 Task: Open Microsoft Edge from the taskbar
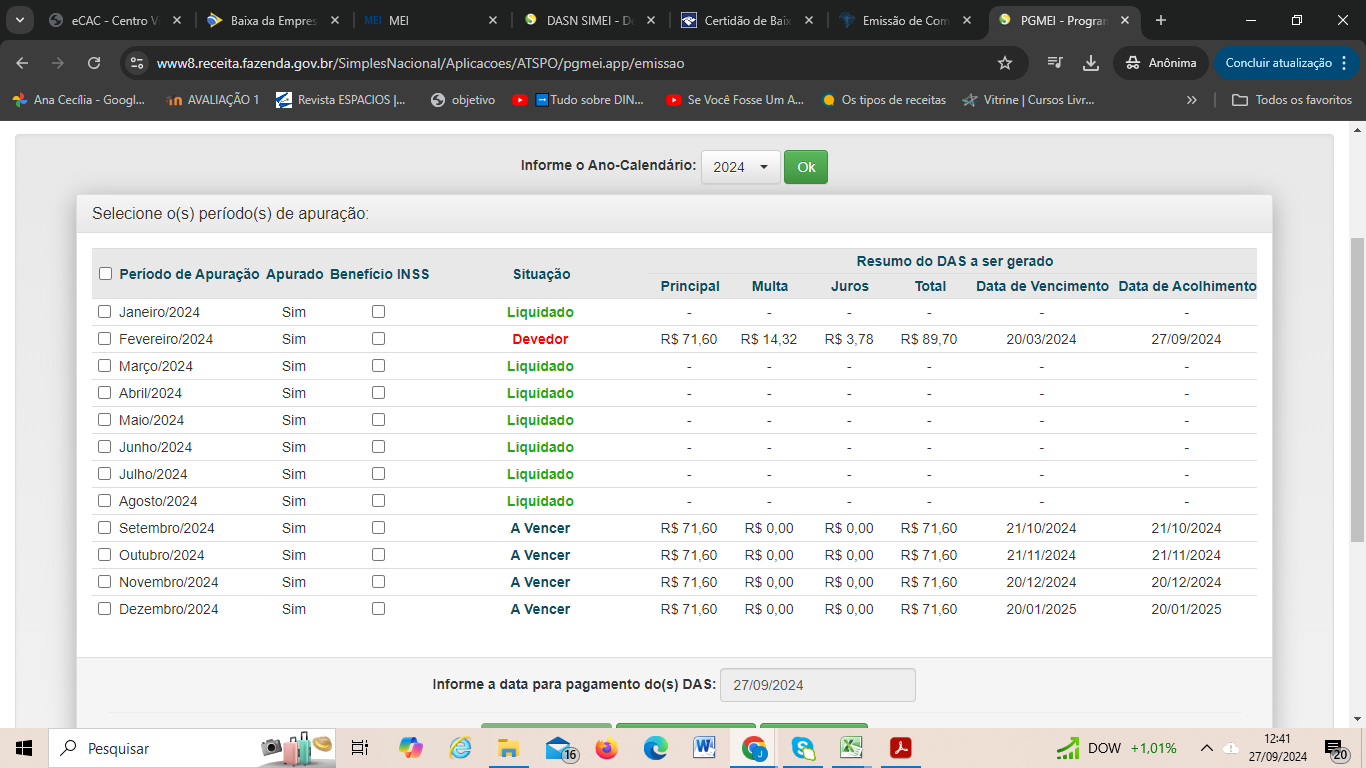pos(656,748)
